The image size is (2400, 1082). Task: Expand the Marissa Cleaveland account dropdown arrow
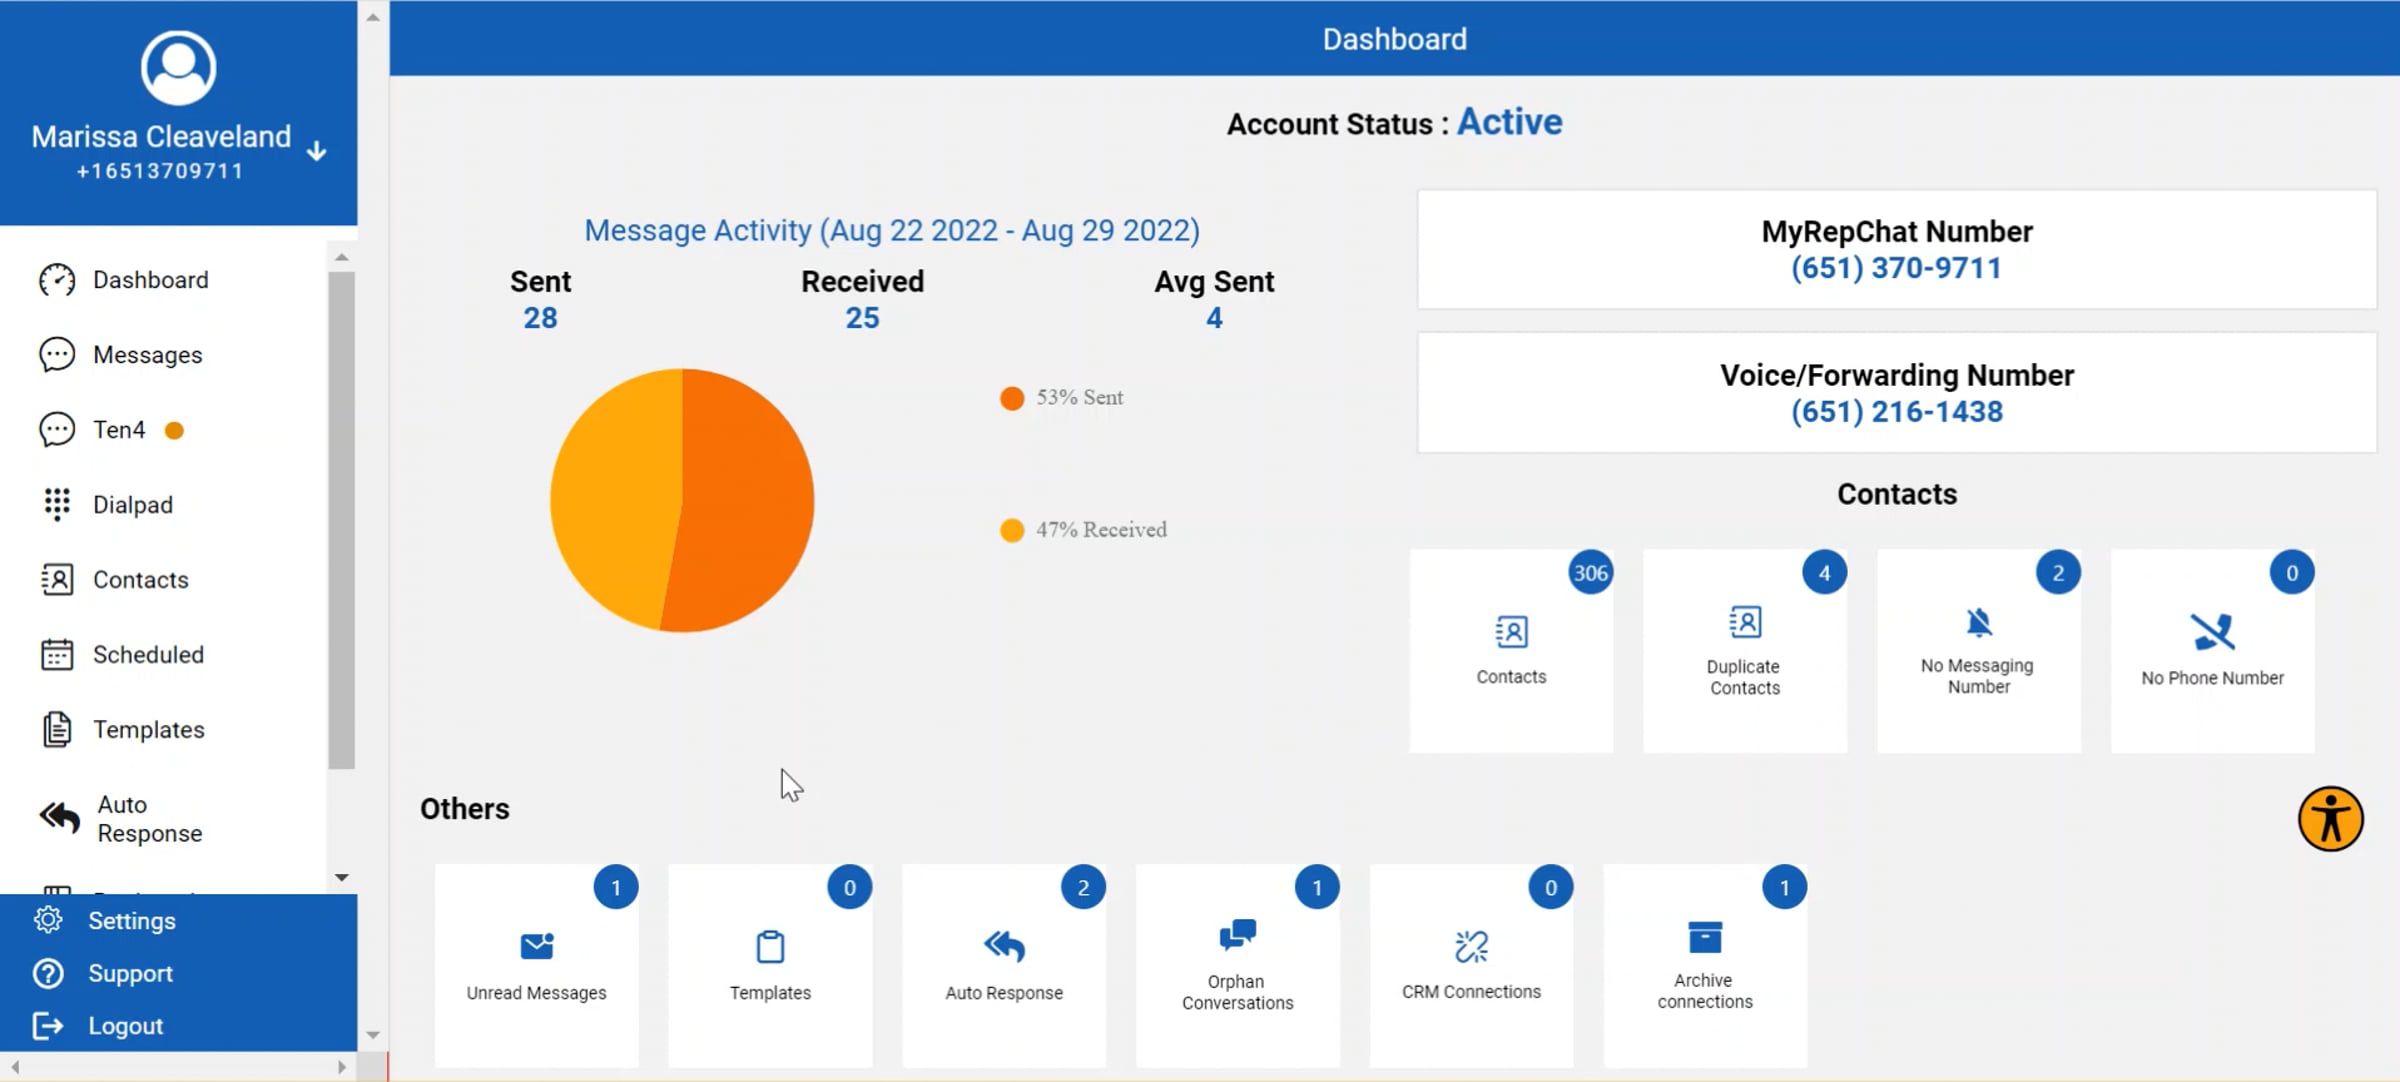[317, 151]
